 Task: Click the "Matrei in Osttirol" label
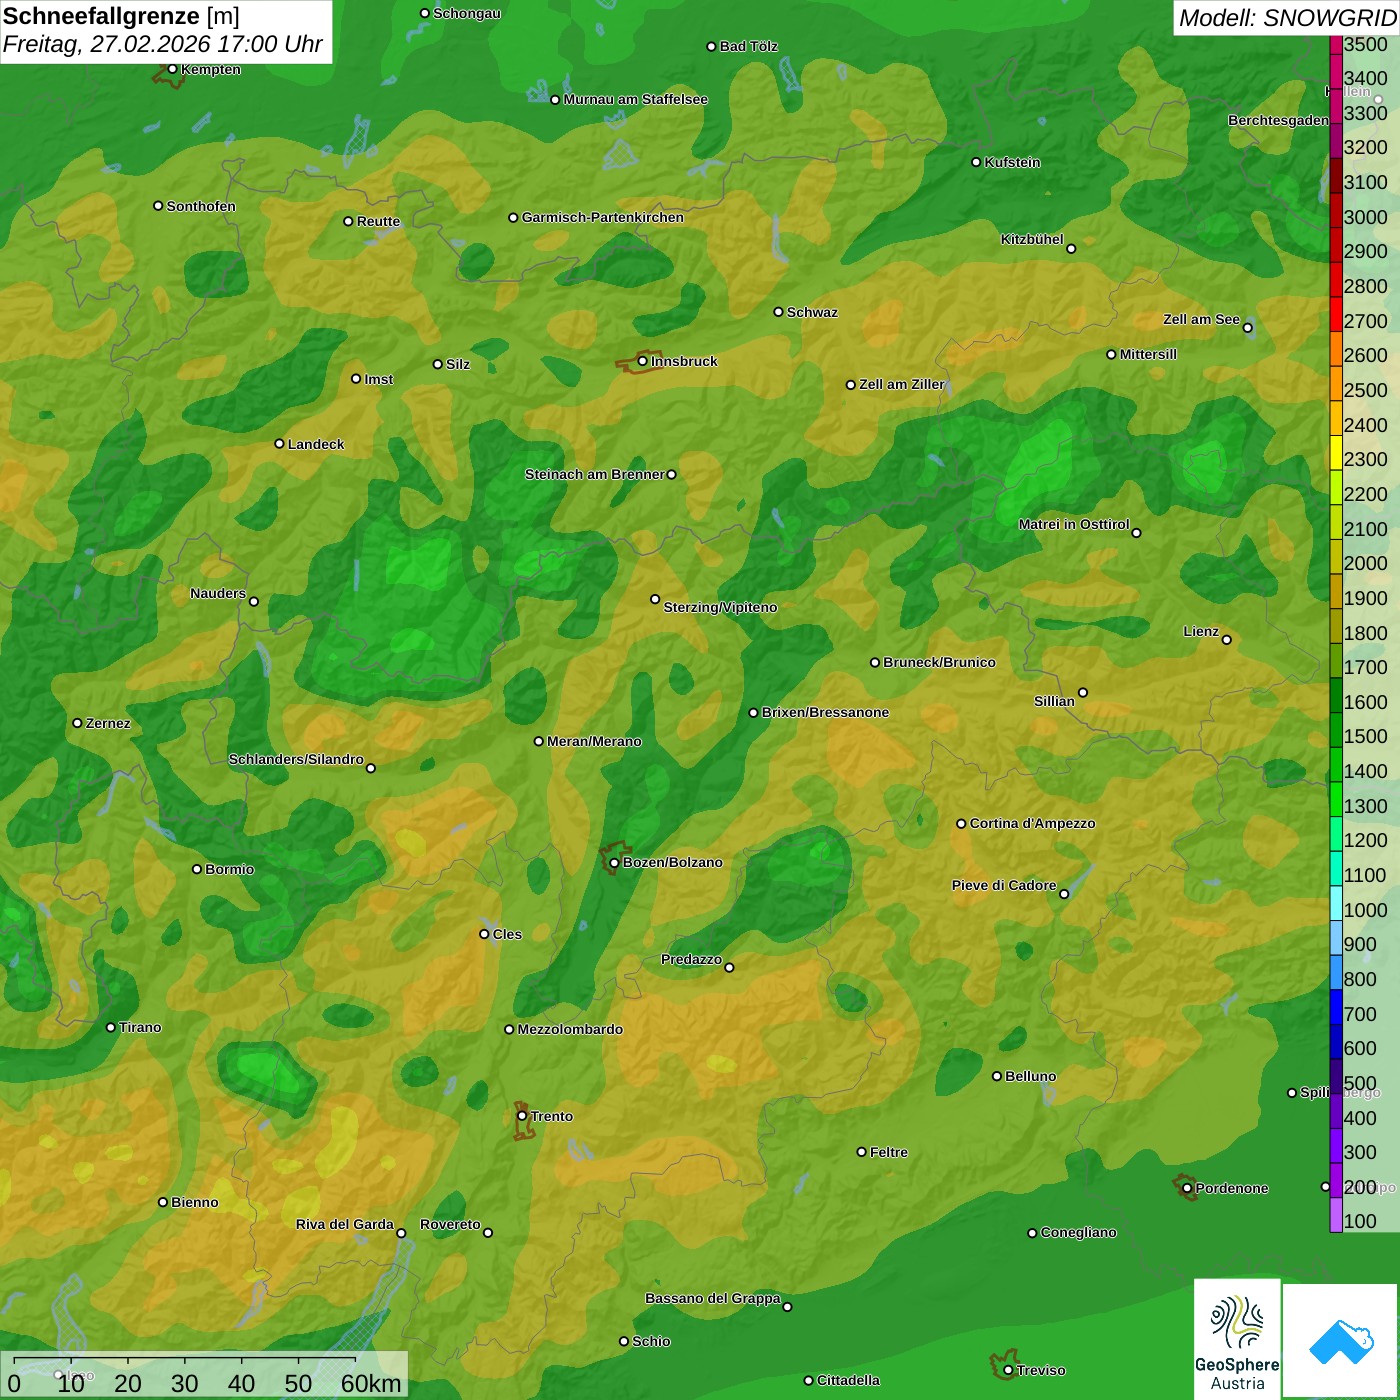click(1074, 524)
